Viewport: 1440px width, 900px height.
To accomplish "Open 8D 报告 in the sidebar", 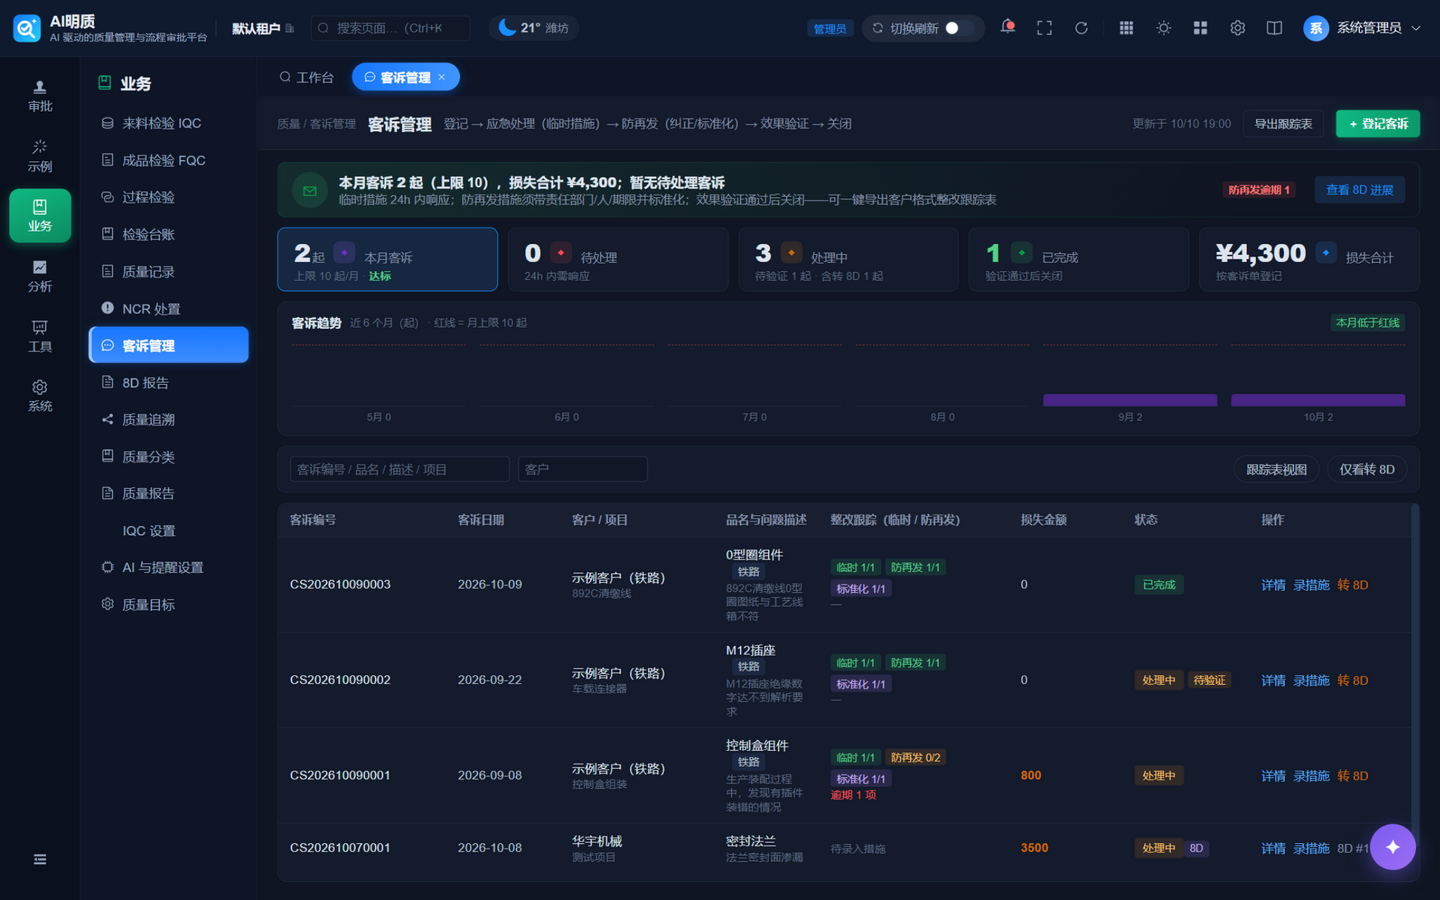I will pos(168,382).
